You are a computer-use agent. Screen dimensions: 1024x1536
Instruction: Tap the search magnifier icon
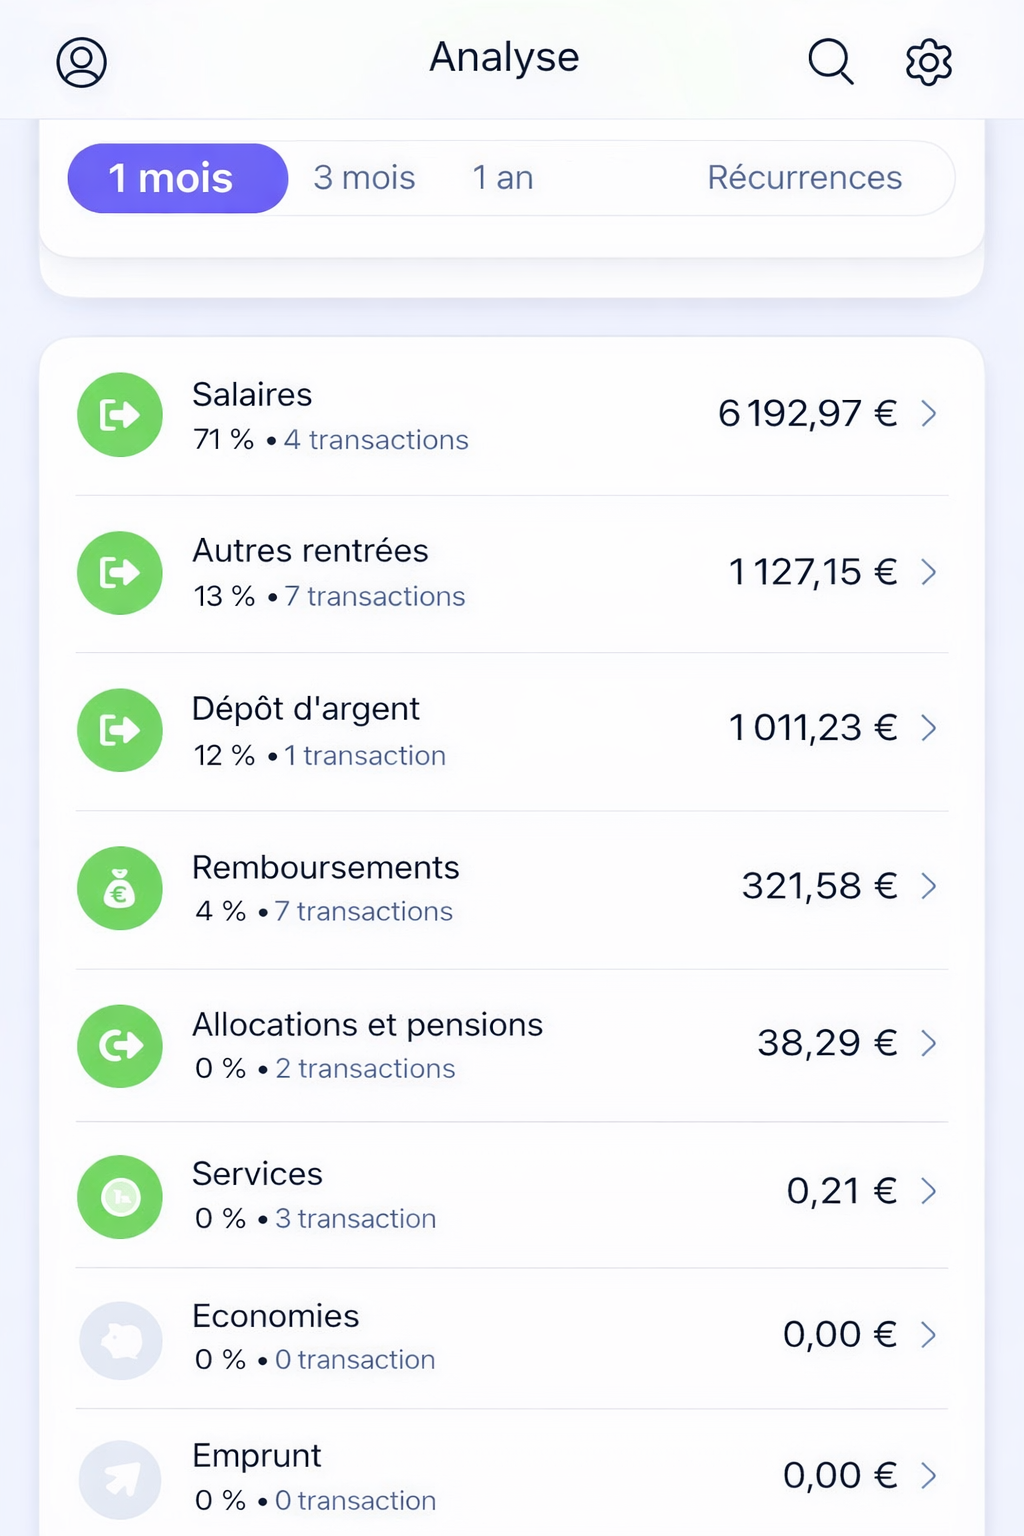(x=830, y=62)
